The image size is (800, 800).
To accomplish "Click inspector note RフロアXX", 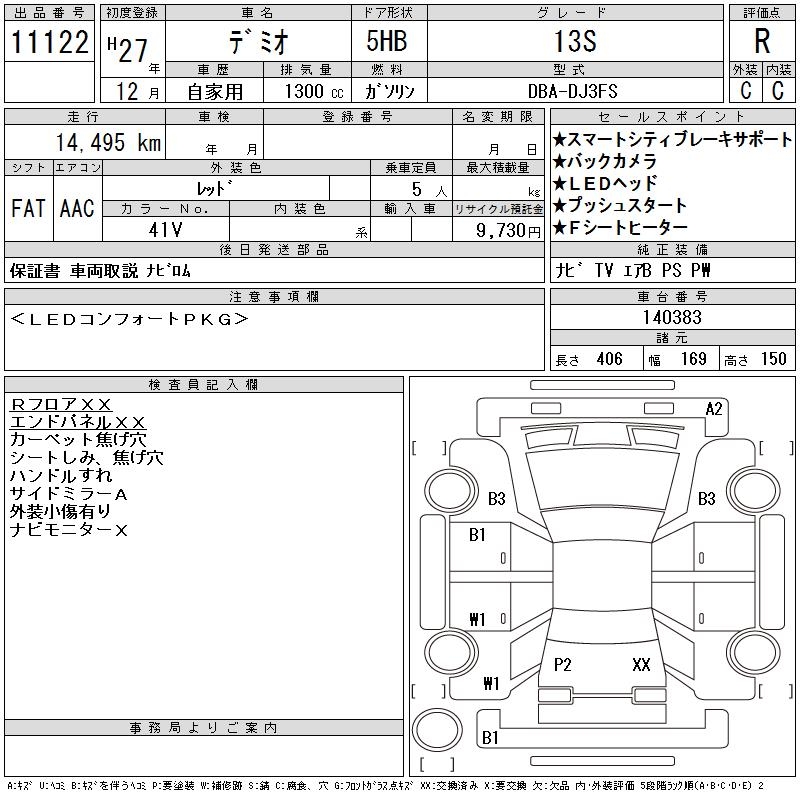I will click(x=61, y=405).
